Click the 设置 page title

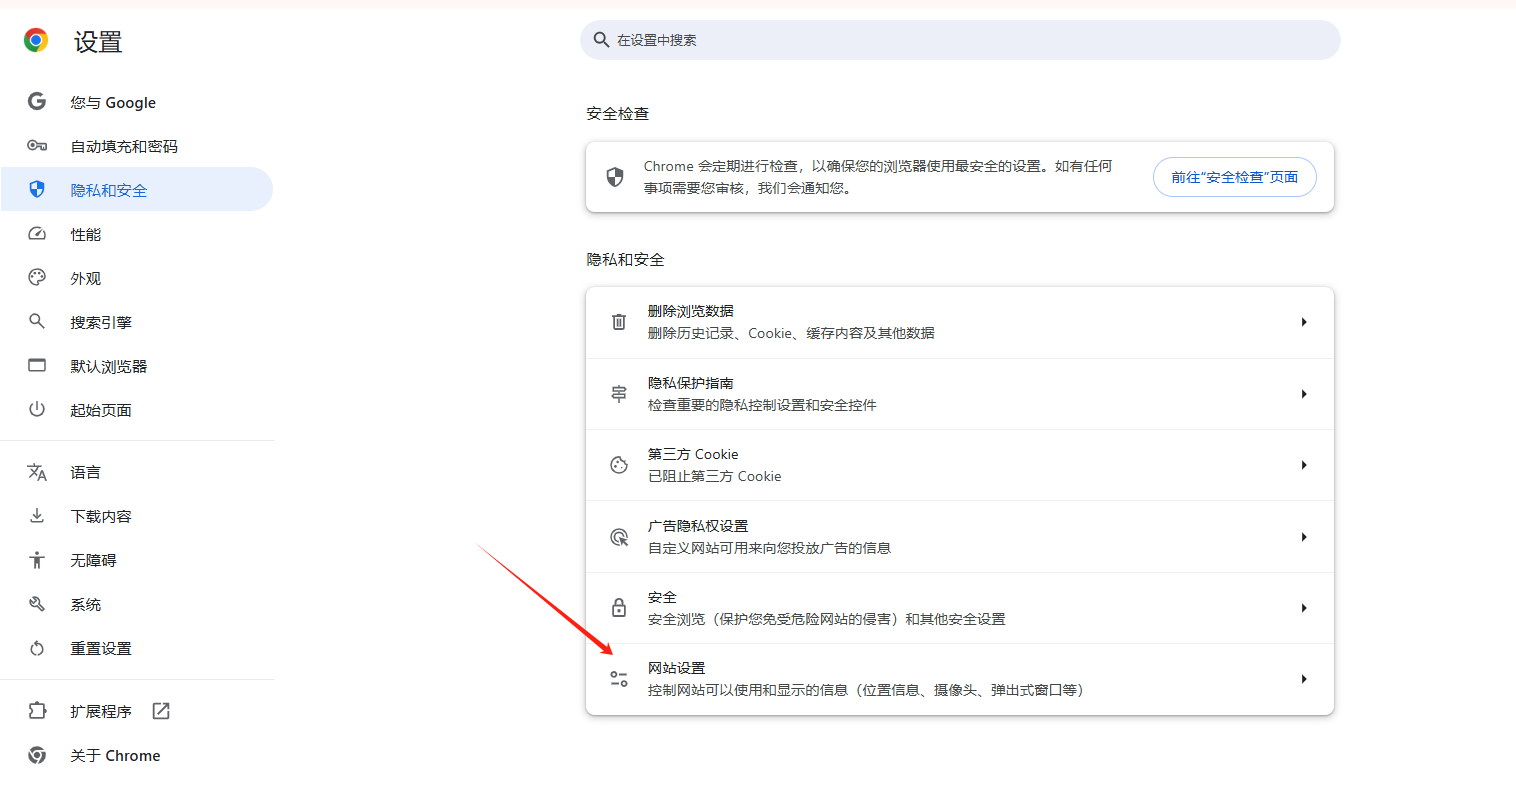point(98,41)
